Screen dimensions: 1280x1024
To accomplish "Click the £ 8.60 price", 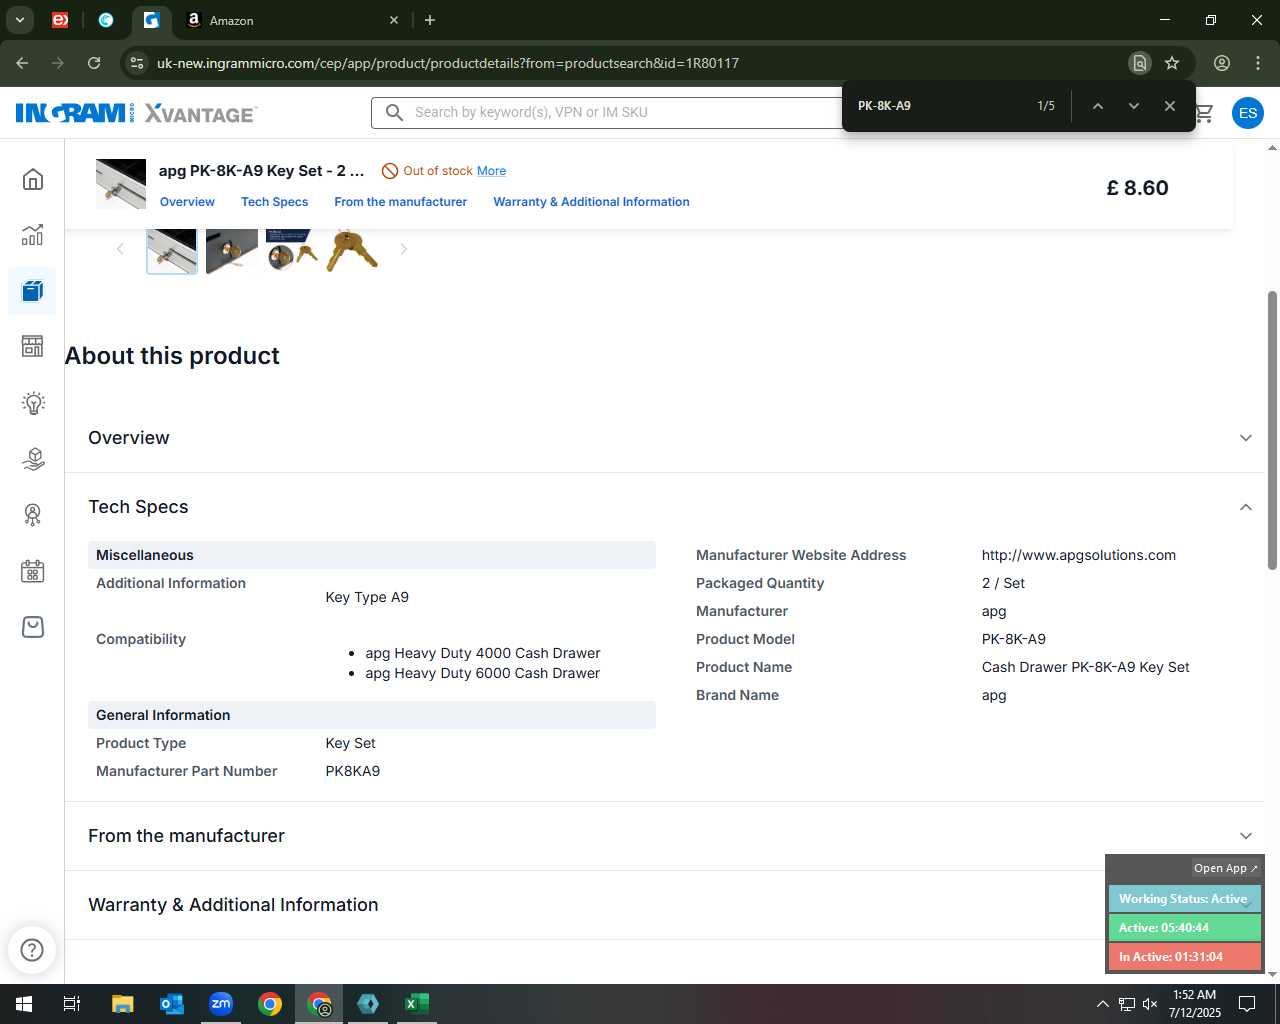I will (x=1137, y=188).
